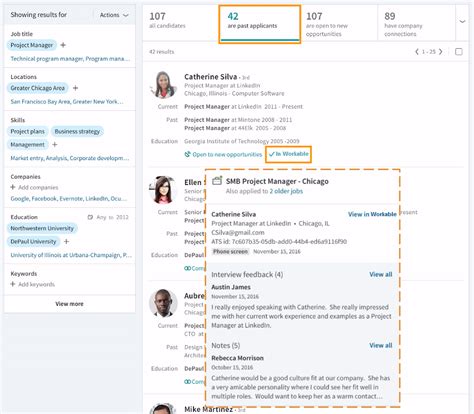474x414 pixels.
Task: Switch to the 107 all candidates tab
Action: tap(181, 23)
